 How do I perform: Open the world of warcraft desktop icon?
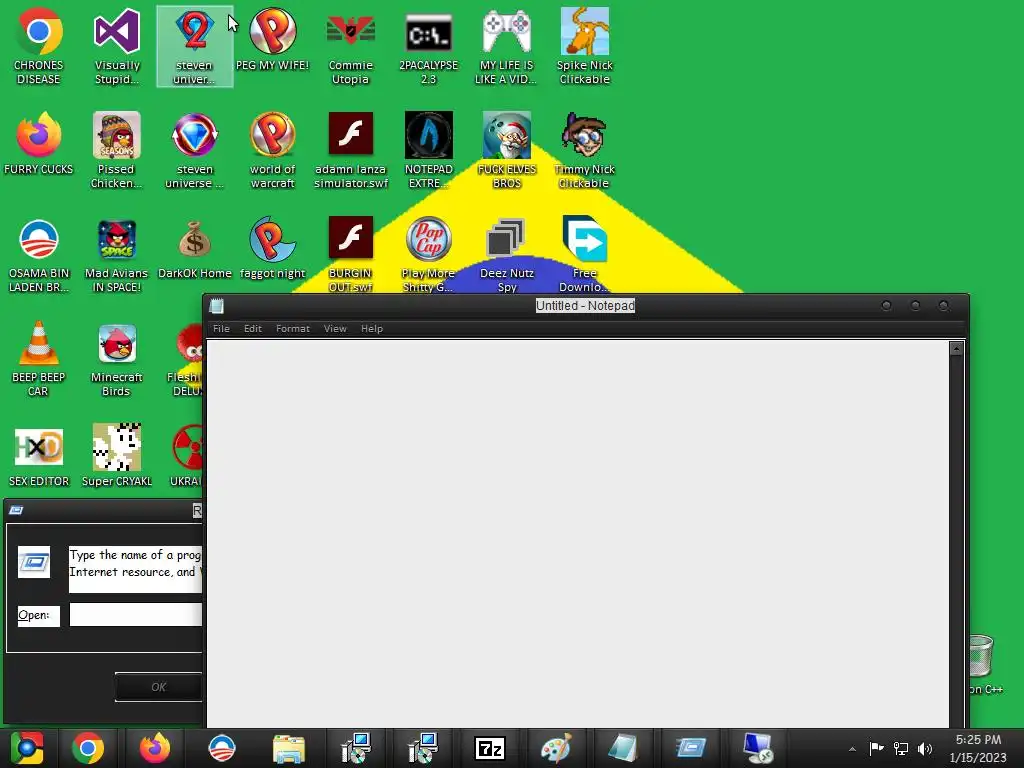(272, 151)
